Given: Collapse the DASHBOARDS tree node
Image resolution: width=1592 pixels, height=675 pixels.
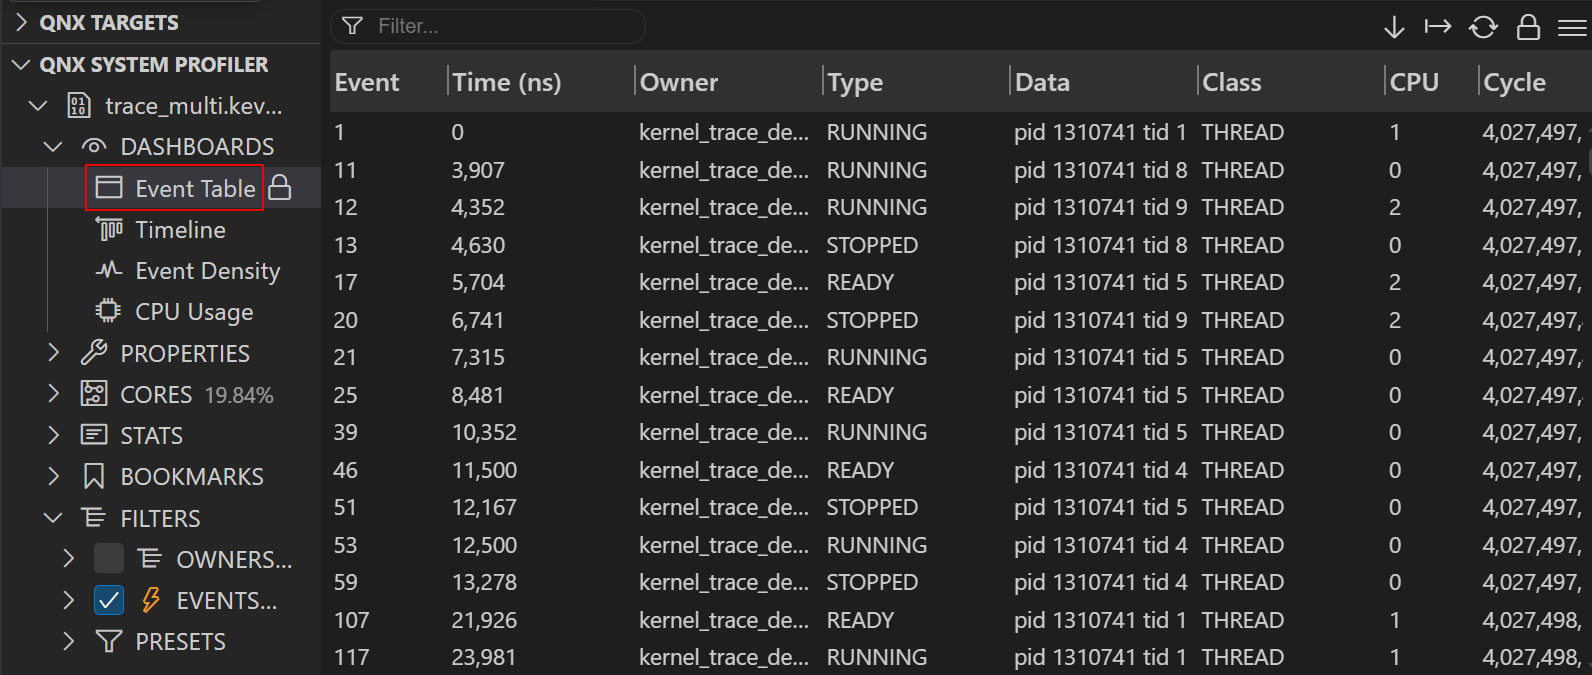Looking at the screenshot, I should 53,147.
